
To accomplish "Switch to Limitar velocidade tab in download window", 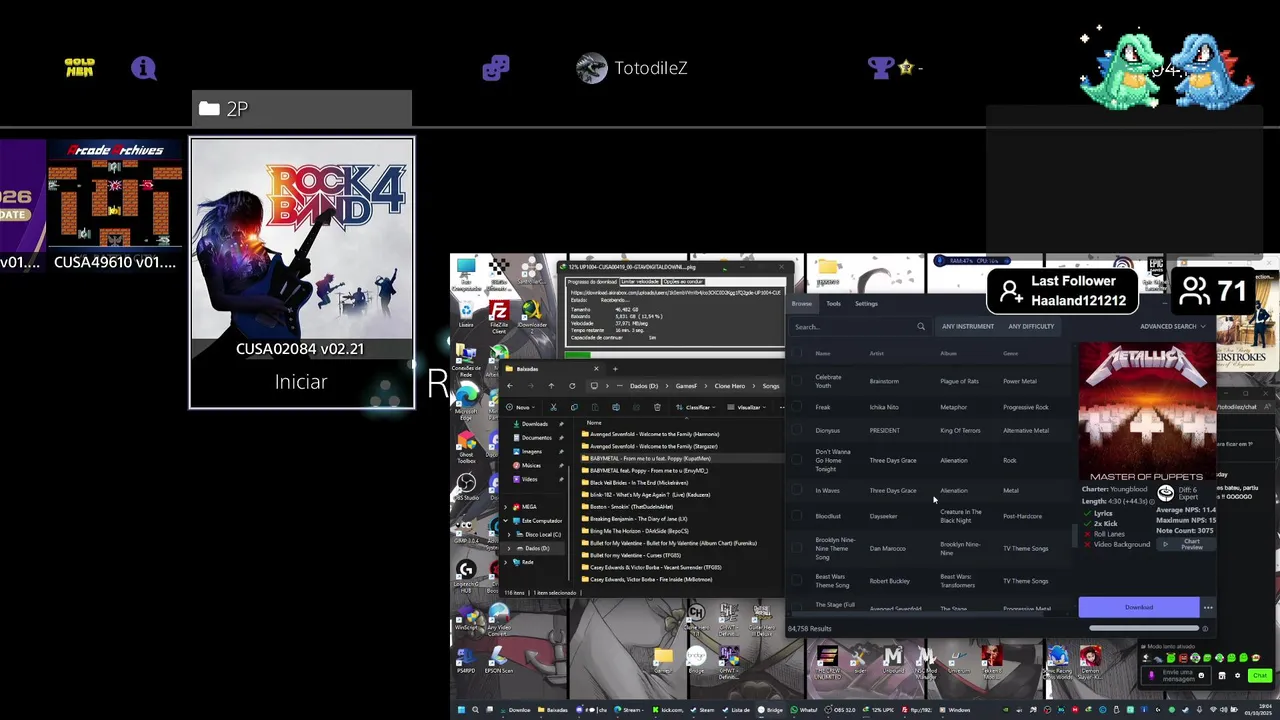I will tap(641, 282).
